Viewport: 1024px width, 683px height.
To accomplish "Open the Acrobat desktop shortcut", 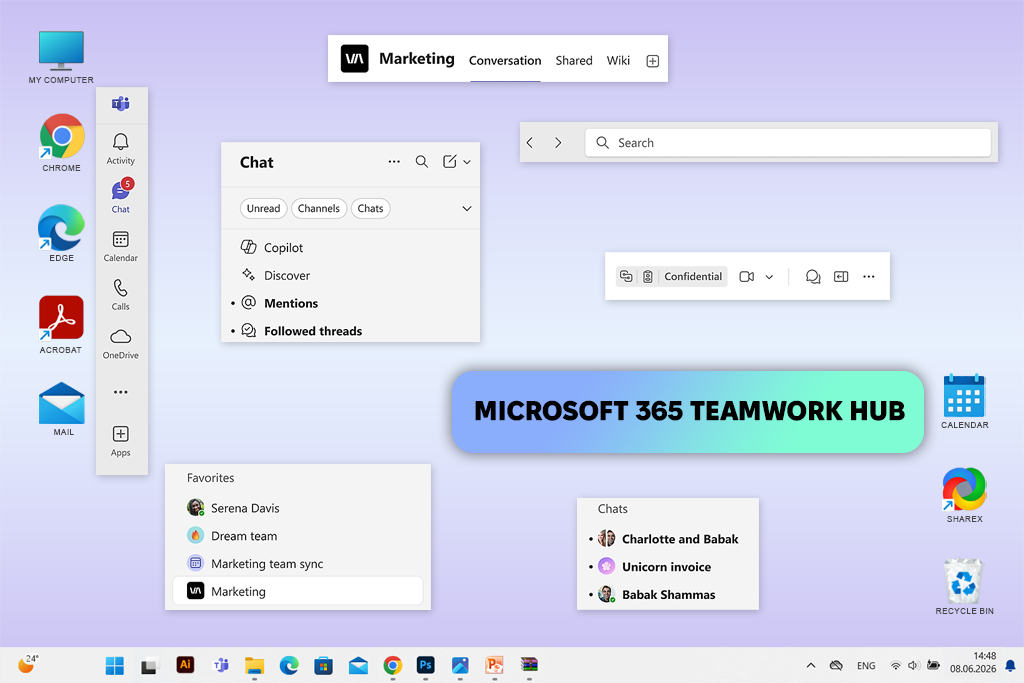I will tap(61, 325).
